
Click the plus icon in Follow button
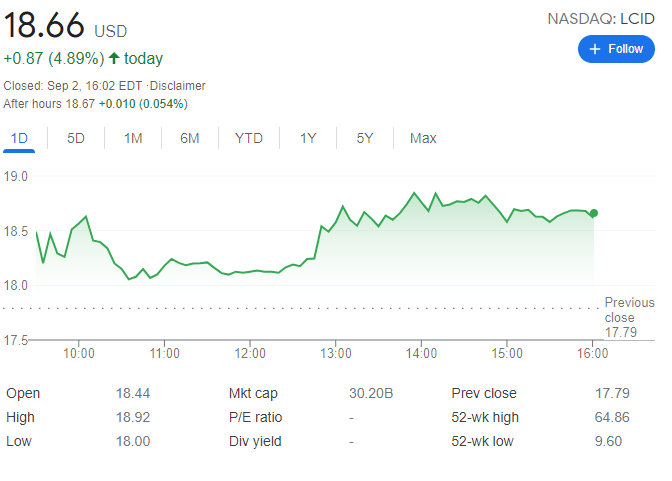[x=595, y=49]
